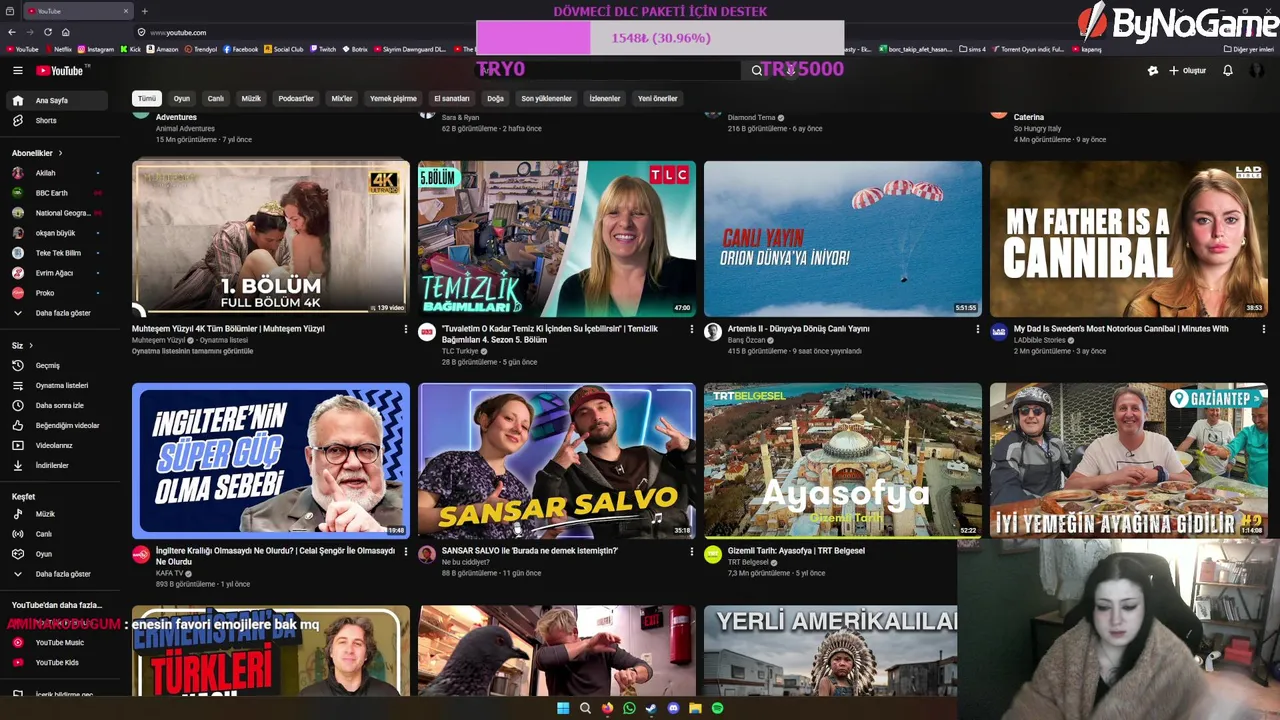Select the El sanatları filter chip

[452, 99]
